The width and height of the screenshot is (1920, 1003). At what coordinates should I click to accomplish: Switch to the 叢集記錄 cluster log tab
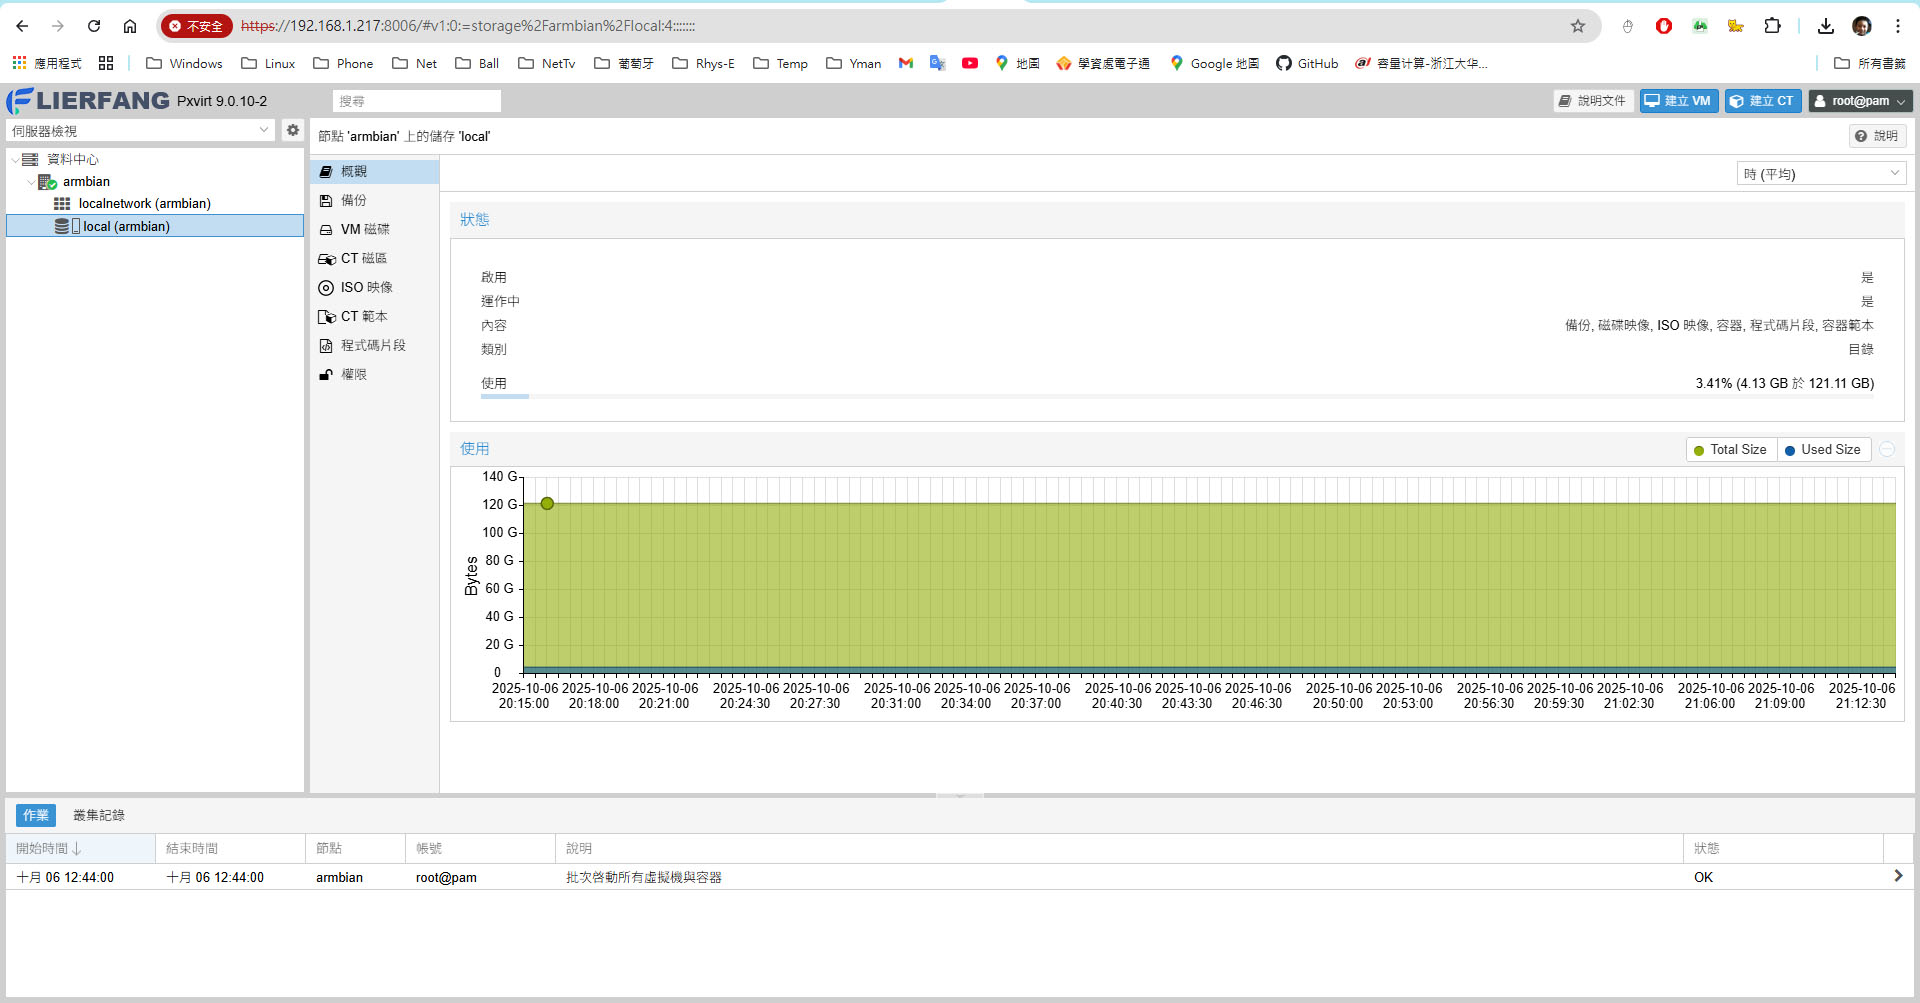[99, 816]
